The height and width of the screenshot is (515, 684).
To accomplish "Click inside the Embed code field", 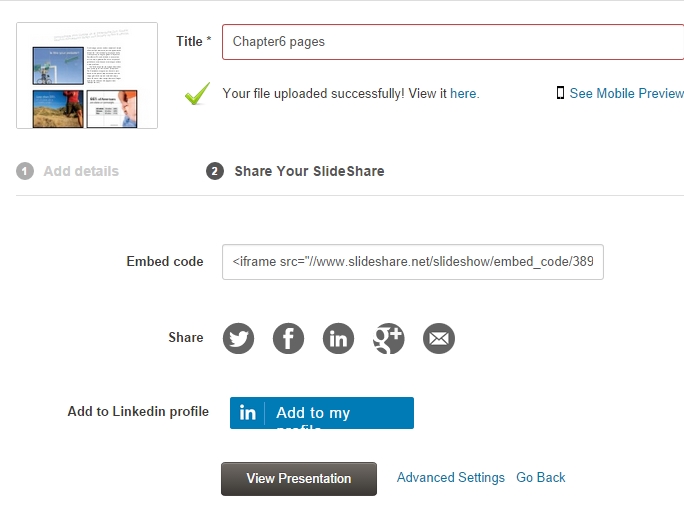I will click(x=412, y=261).
